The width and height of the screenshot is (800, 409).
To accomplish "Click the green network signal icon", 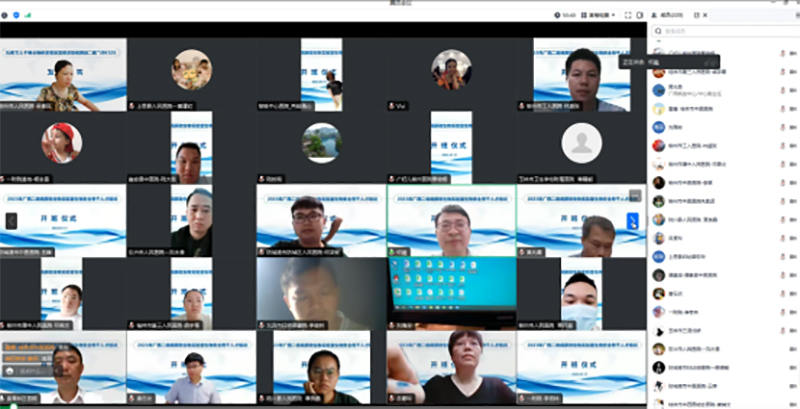I will 27,17.
